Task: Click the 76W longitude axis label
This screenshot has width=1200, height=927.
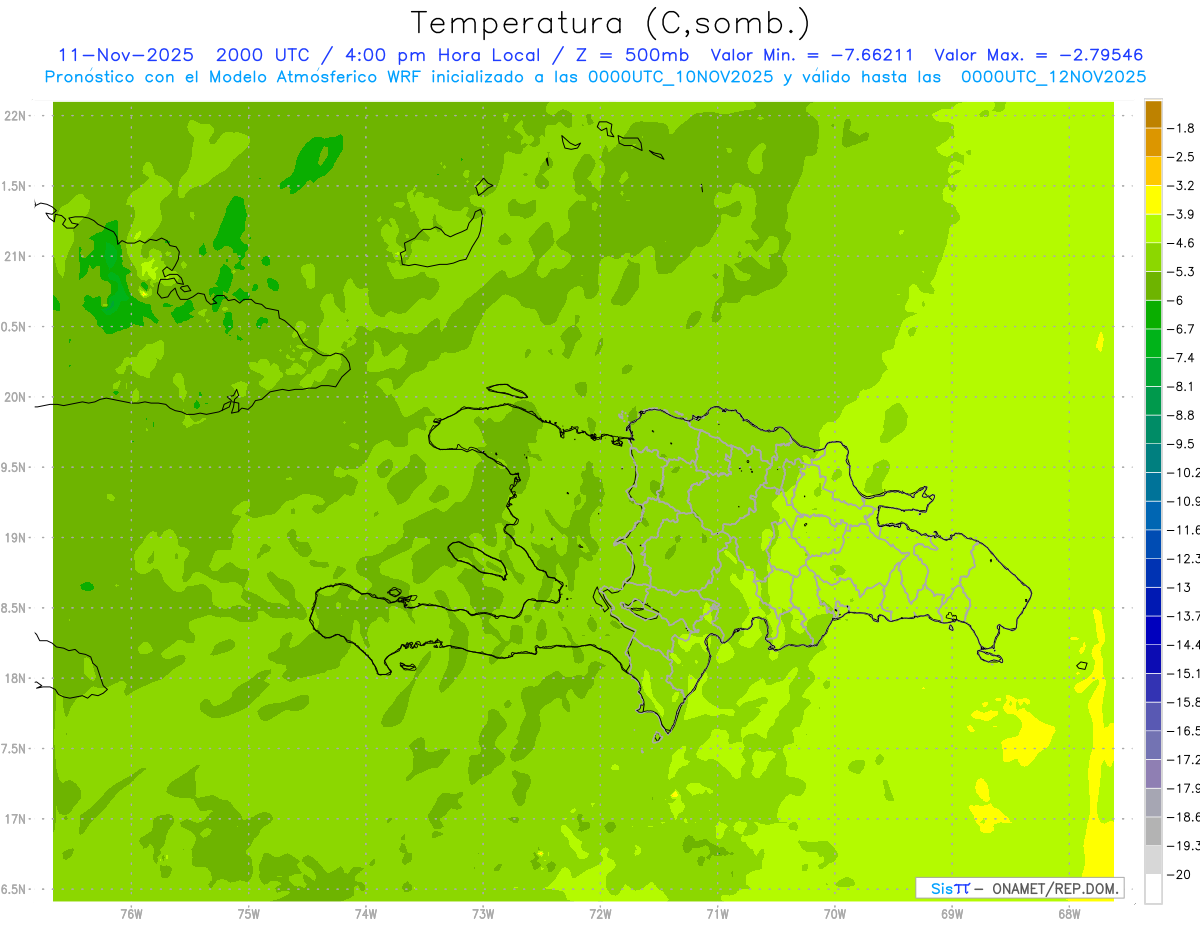Action: 131,914
